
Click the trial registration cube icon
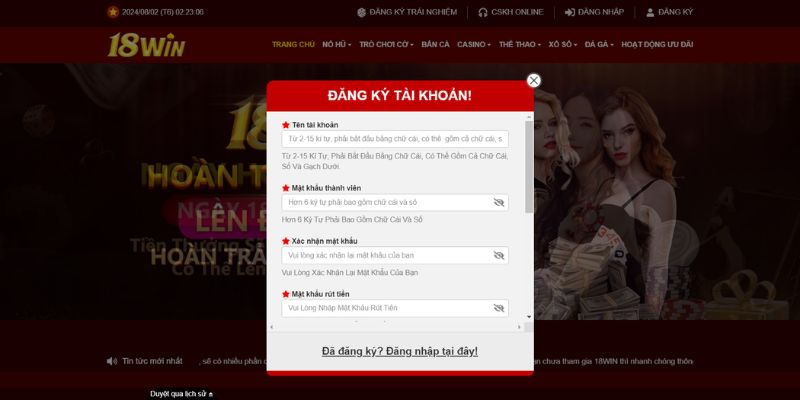coord(361,12)
